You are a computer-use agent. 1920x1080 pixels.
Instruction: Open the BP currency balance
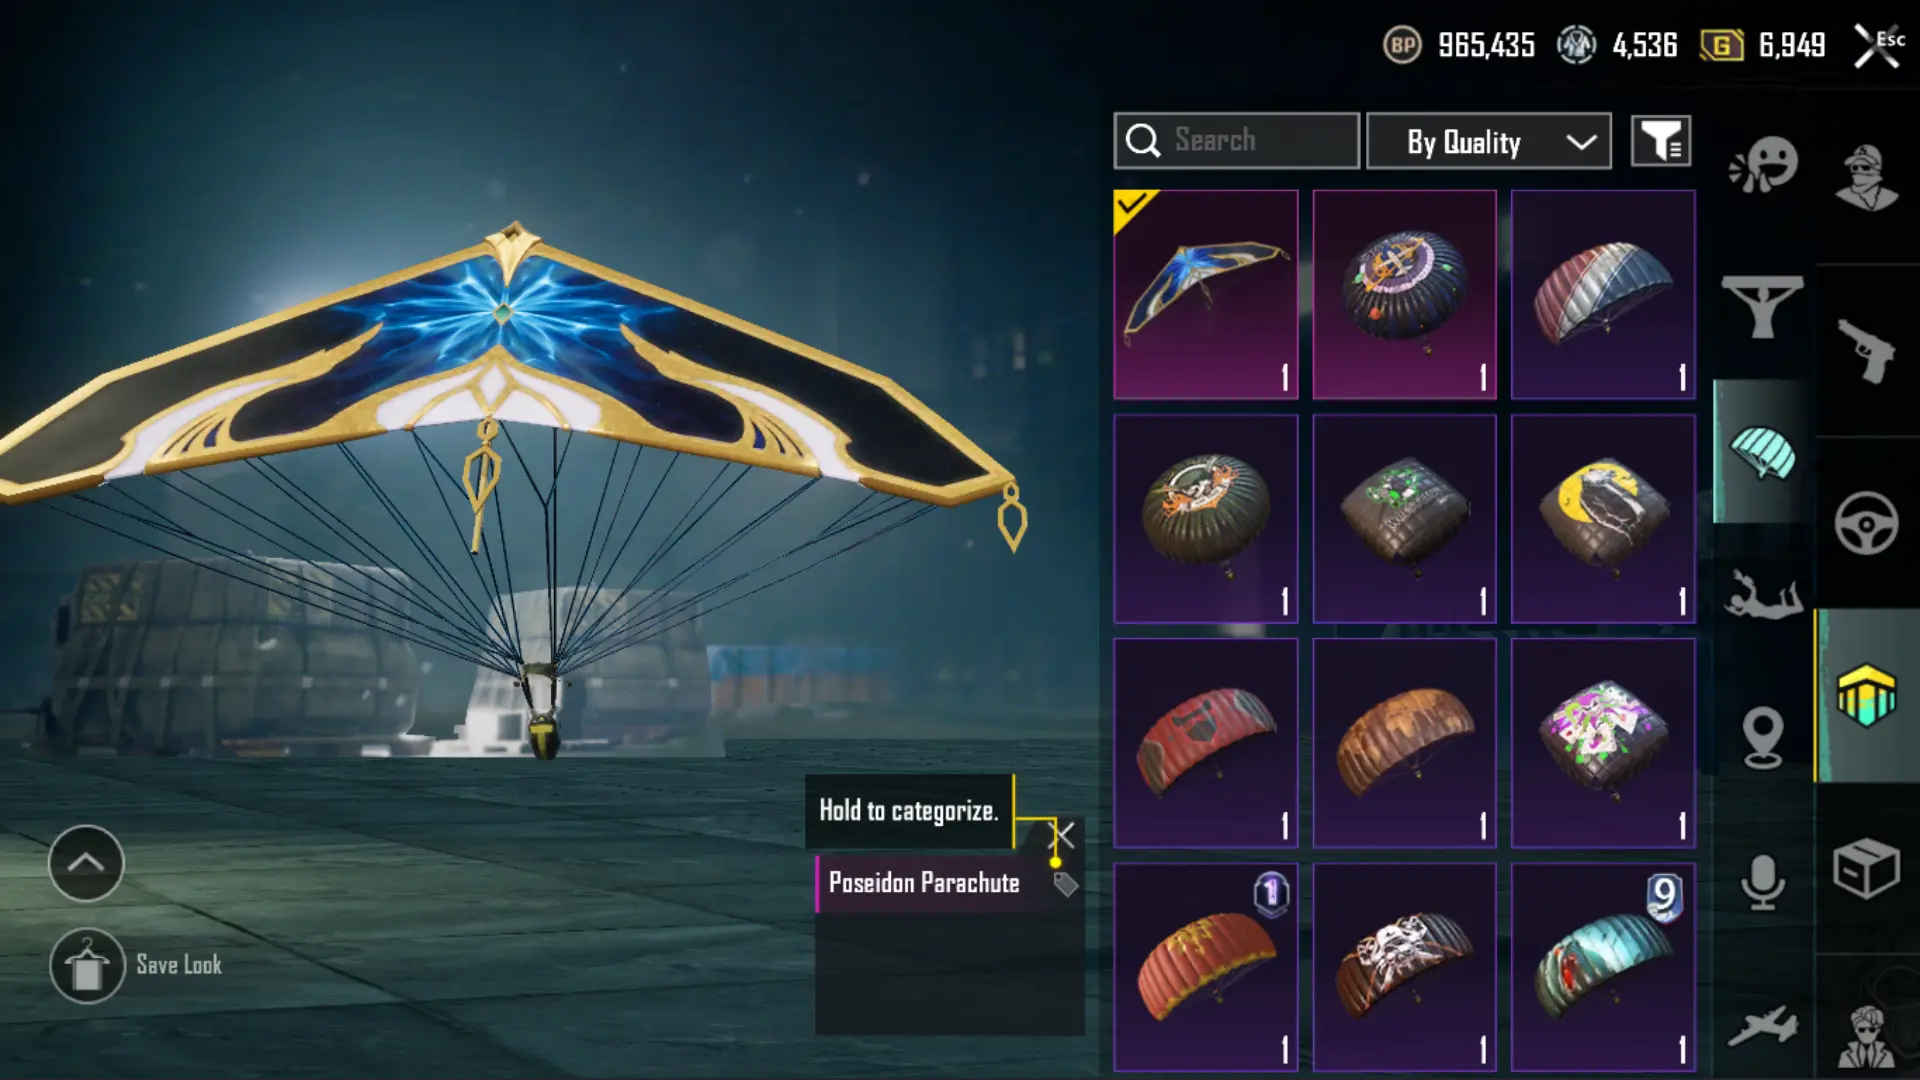[x=1459, y=45]
